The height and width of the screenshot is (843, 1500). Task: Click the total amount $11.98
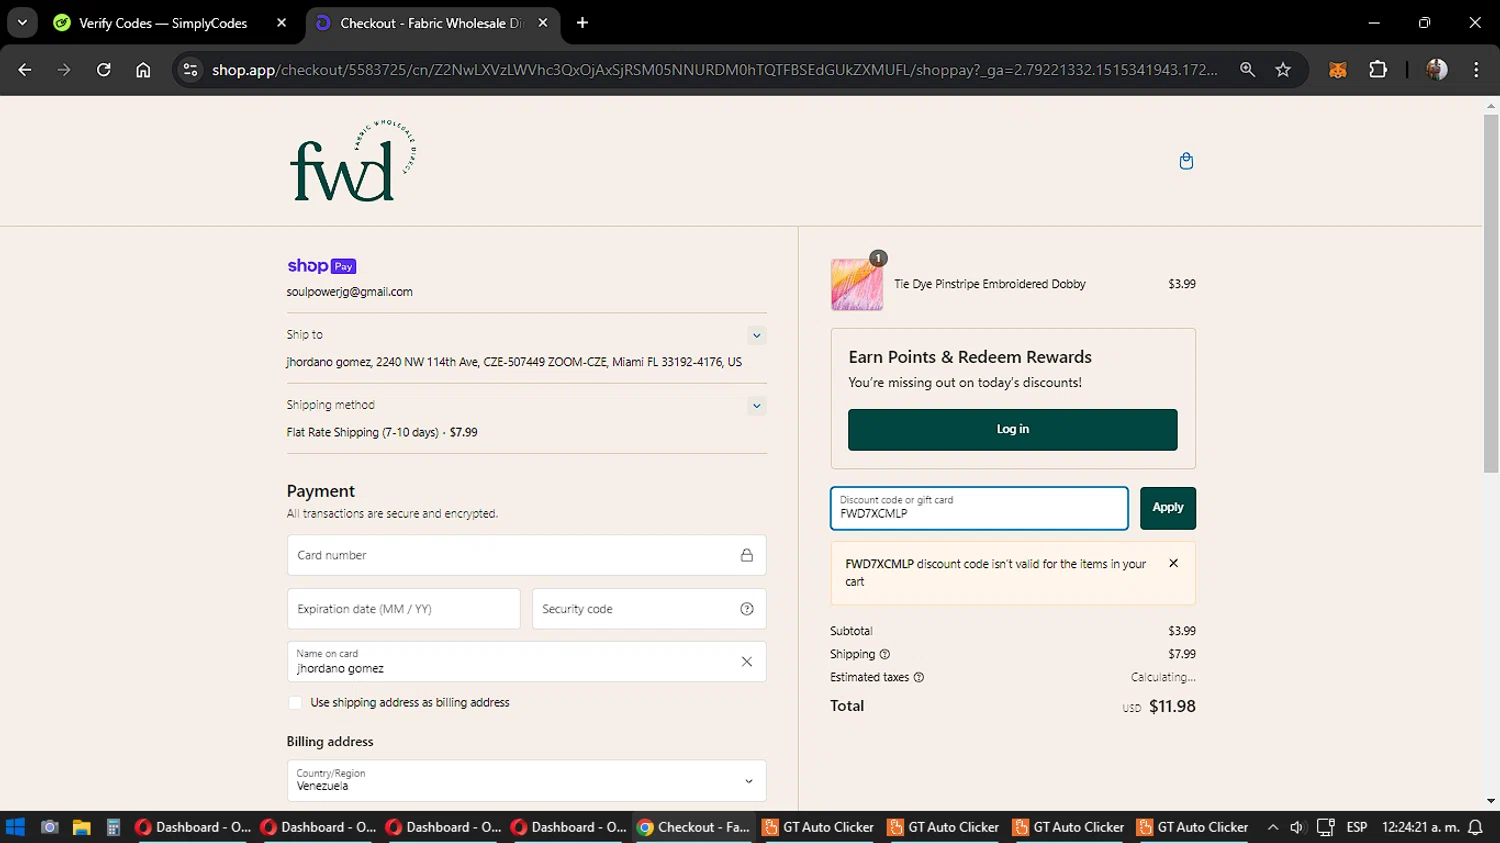[1172, 706]
